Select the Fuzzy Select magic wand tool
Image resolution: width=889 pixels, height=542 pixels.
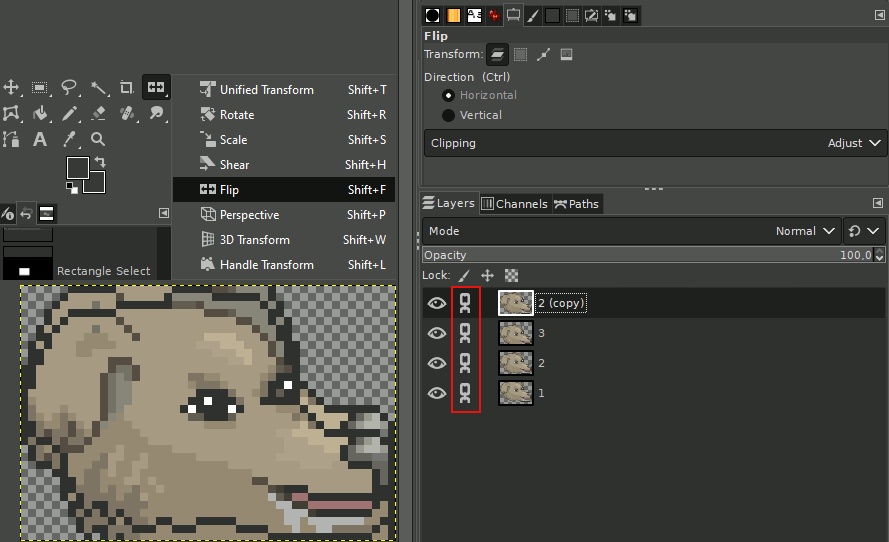pyautogui.click(x=98, y=87)
